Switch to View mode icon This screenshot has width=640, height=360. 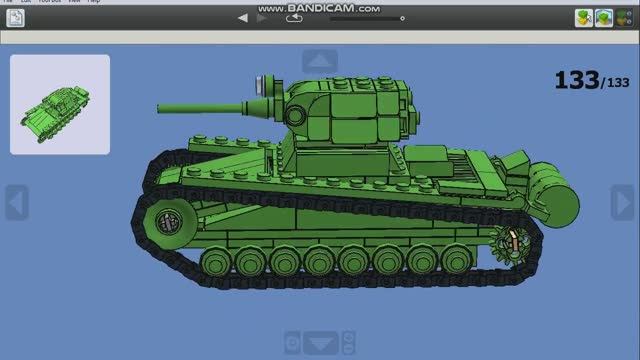(x=604, y=18)
